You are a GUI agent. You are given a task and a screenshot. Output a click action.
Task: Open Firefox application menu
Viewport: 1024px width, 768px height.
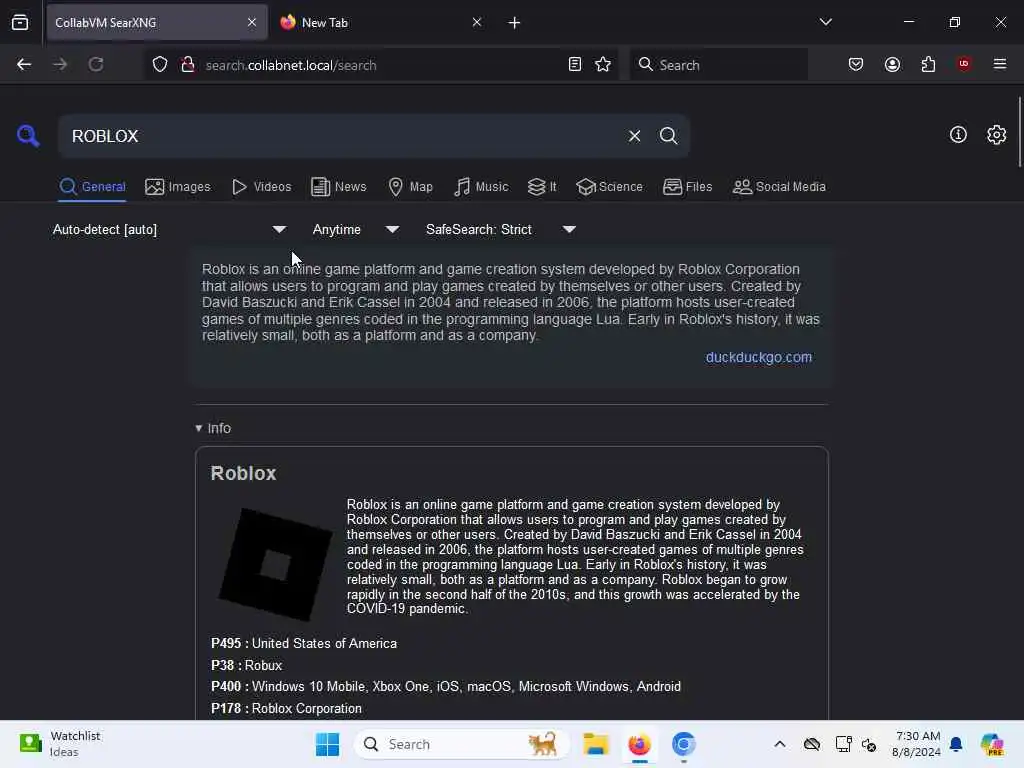click(999, 64)
